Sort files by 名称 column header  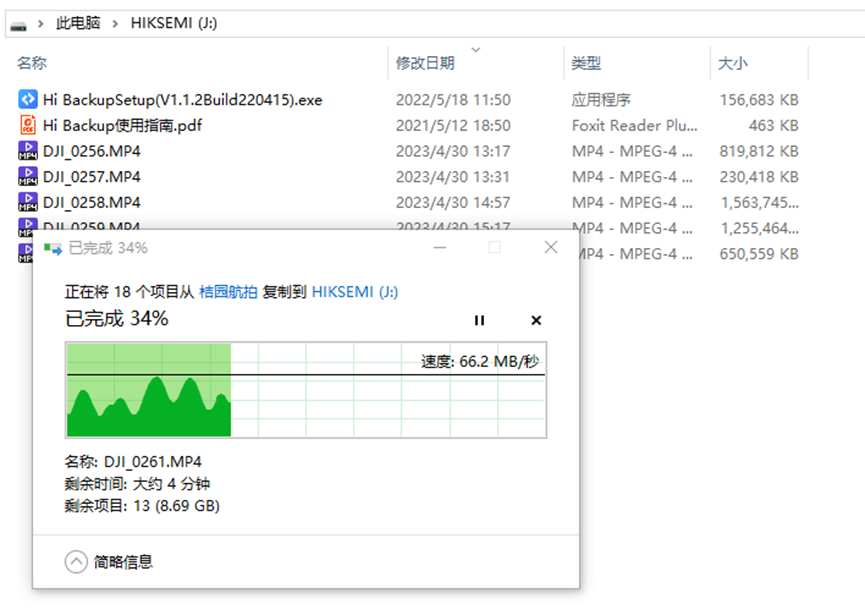tap(32, 63)
